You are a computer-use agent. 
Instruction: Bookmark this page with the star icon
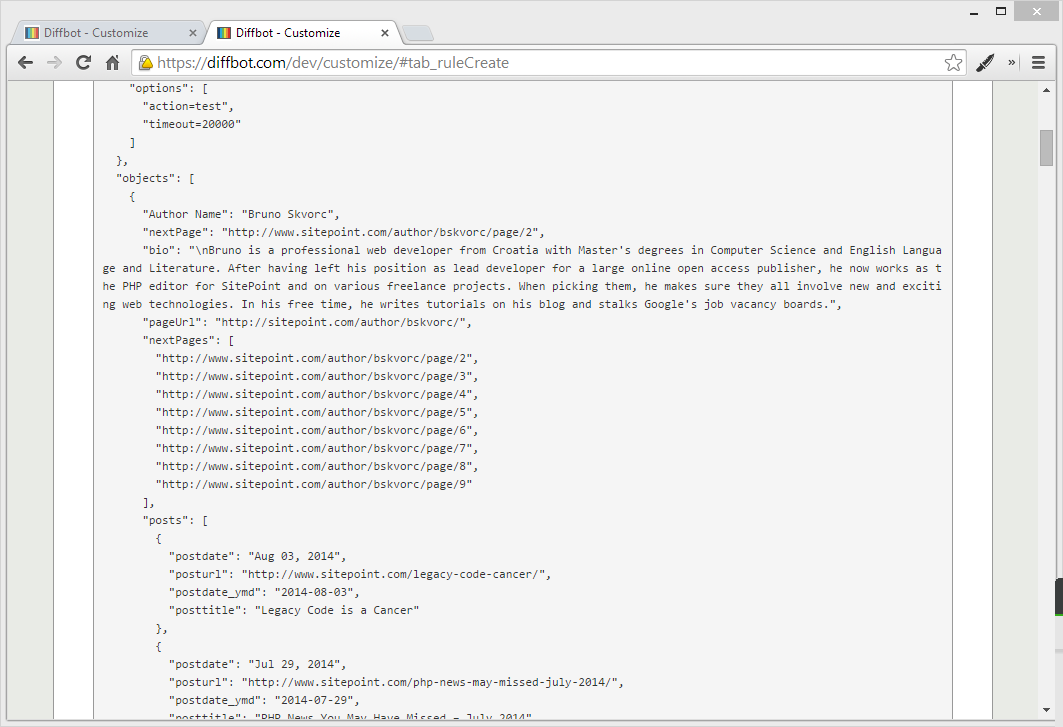pos(954,62)
